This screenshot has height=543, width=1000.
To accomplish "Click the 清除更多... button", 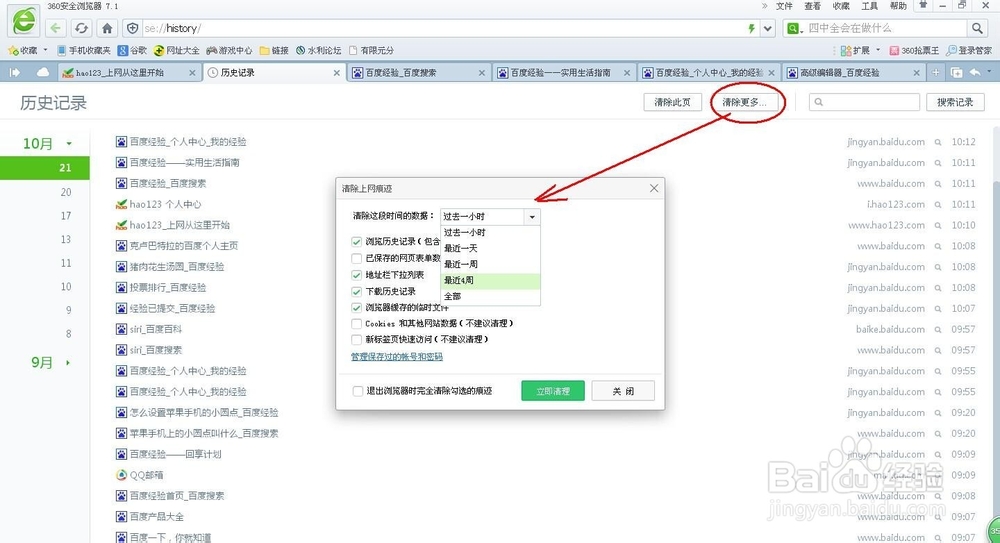I will click(744, 102).
